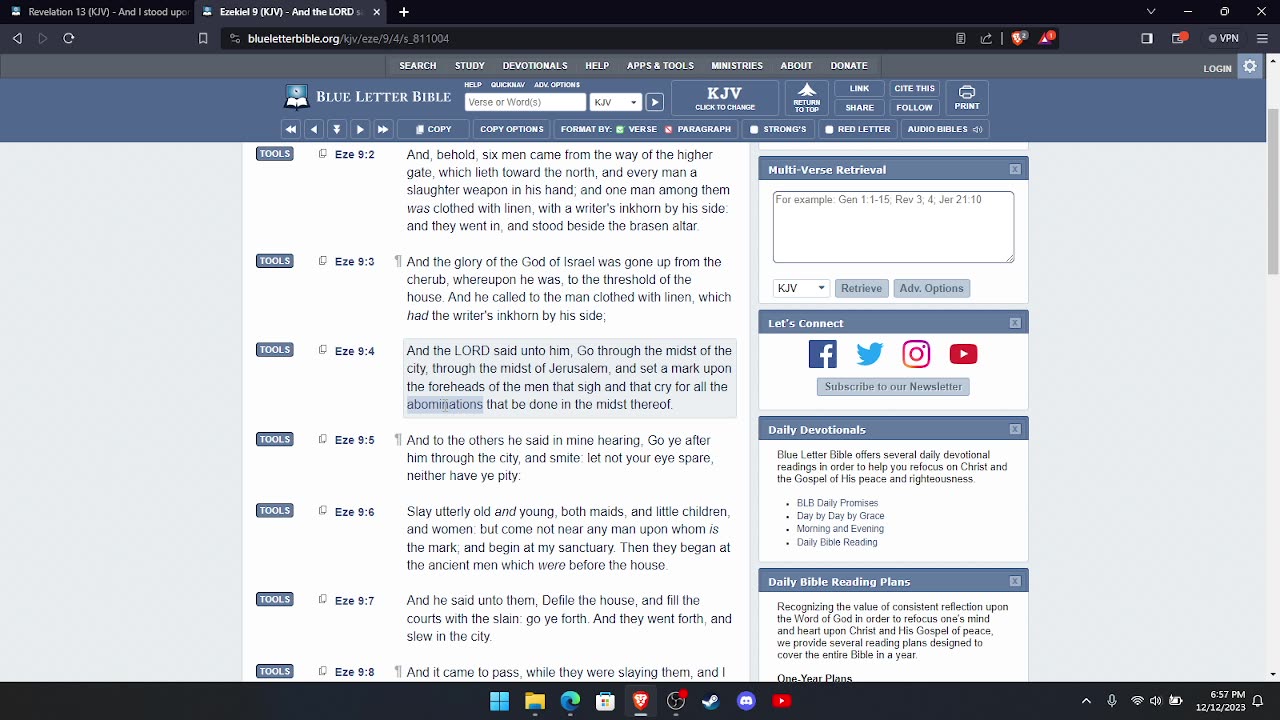Click the Print icon button
The width and height of the screenshot is (1280, 720).
pyautogui.click(x=966, y=98)
